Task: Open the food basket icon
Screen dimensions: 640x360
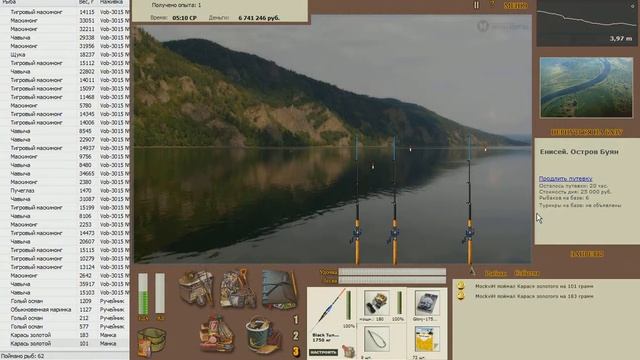Action: pyautogui.click(x=217, y=333)
